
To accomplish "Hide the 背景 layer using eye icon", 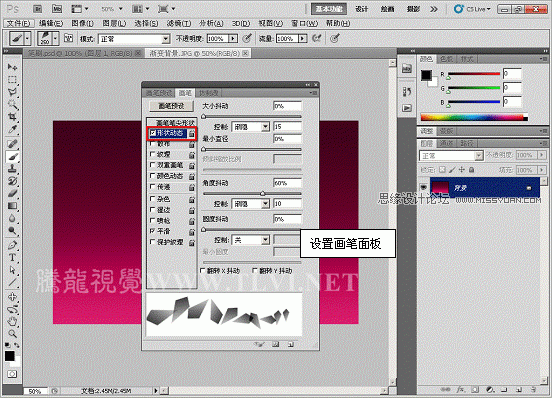I will click(x=424, y=187).
